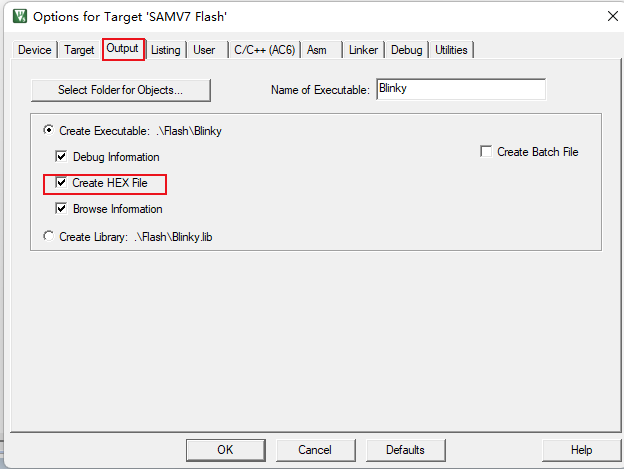624x469 pixels.
Task: Go to the Utilities tab
Action: click(451, 50)
